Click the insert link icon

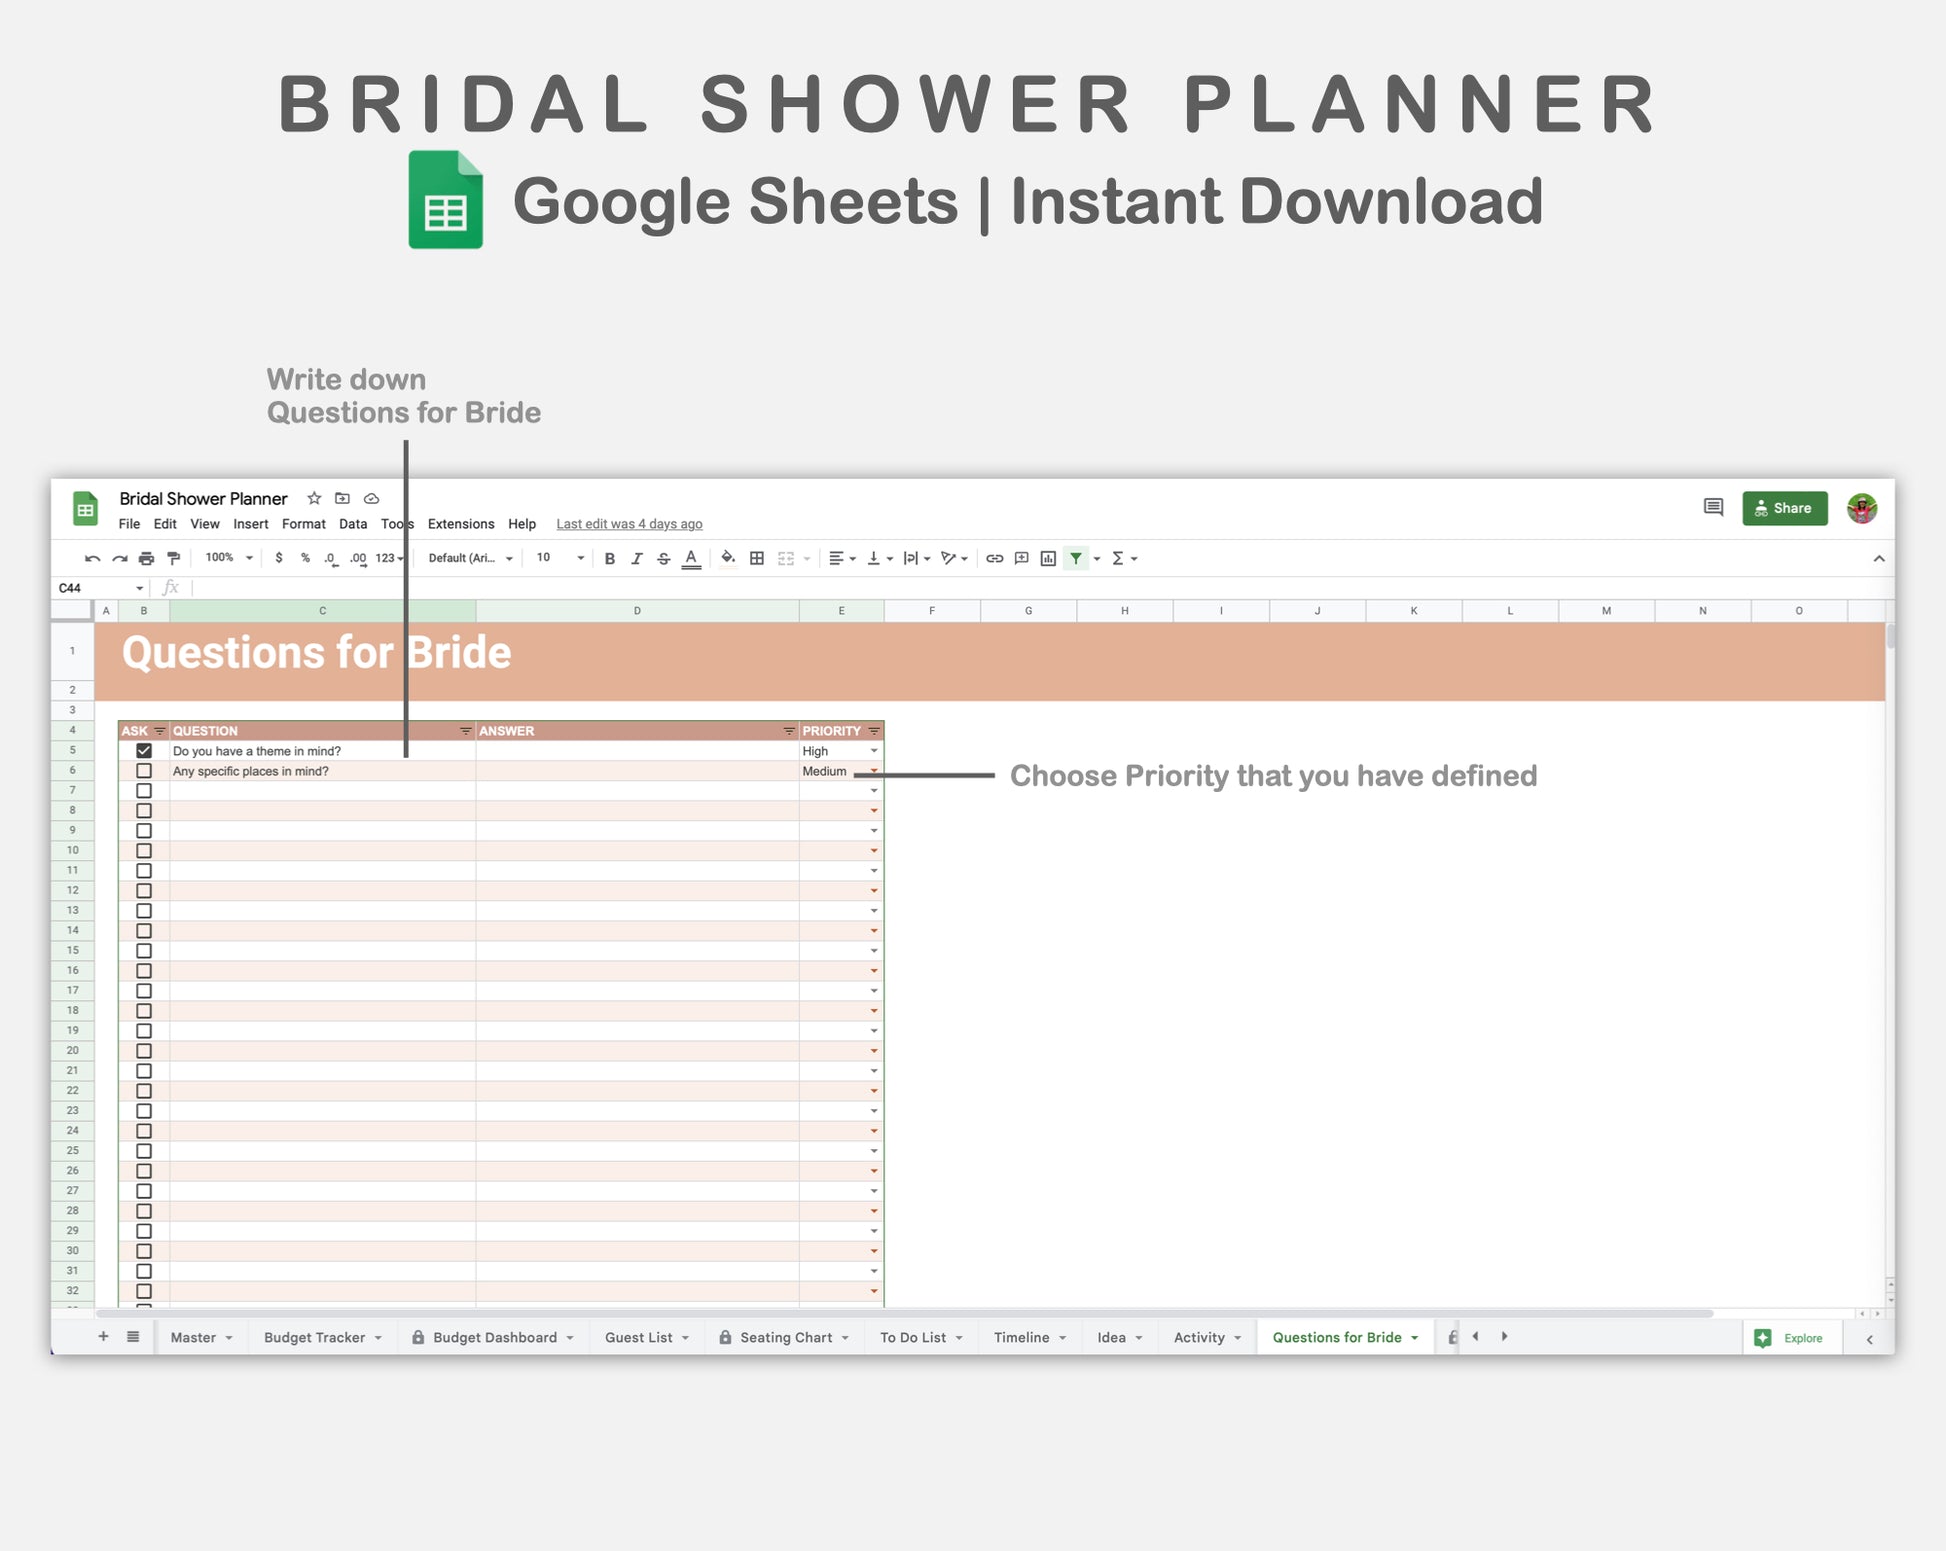point(994,559)
